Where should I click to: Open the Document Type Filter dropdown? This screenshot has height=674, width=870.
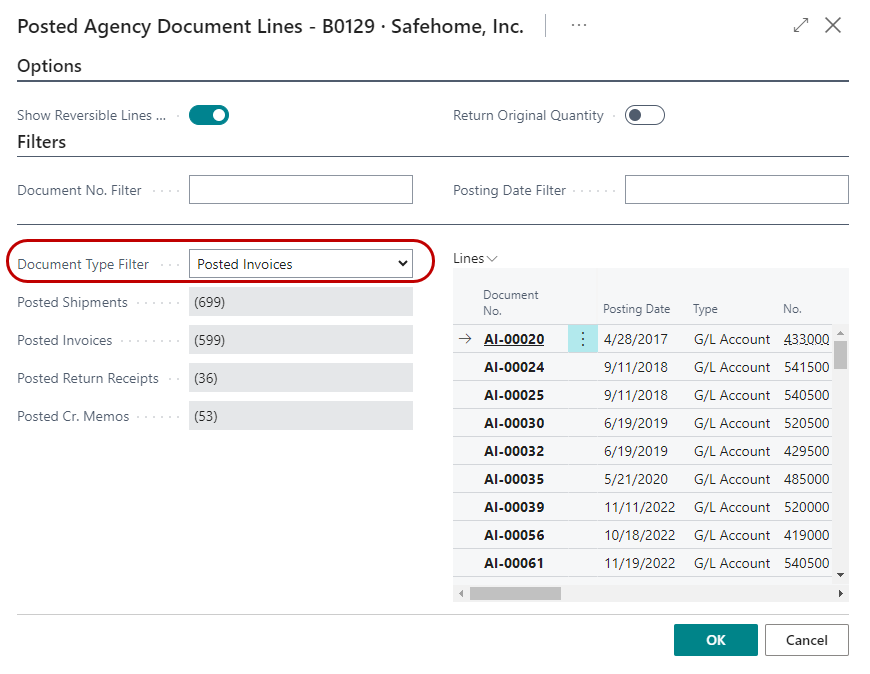click(x=301, y=264)
